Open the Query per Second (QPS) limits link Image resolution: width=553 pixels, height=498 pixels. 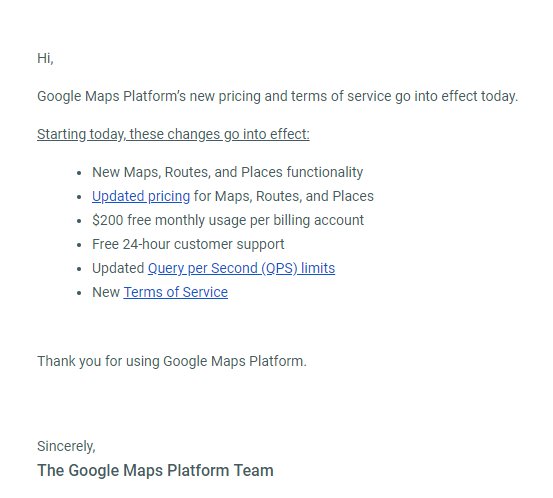(x=241, y=268)
